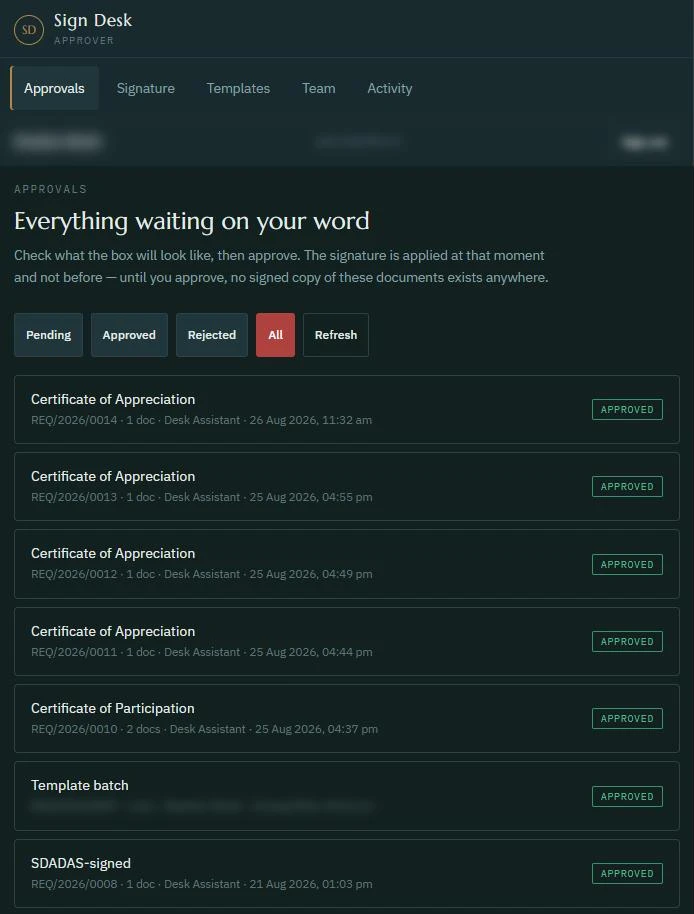Show only Approved requests
Viewport: 694px width, 914px height.
[x=129, y=335]
